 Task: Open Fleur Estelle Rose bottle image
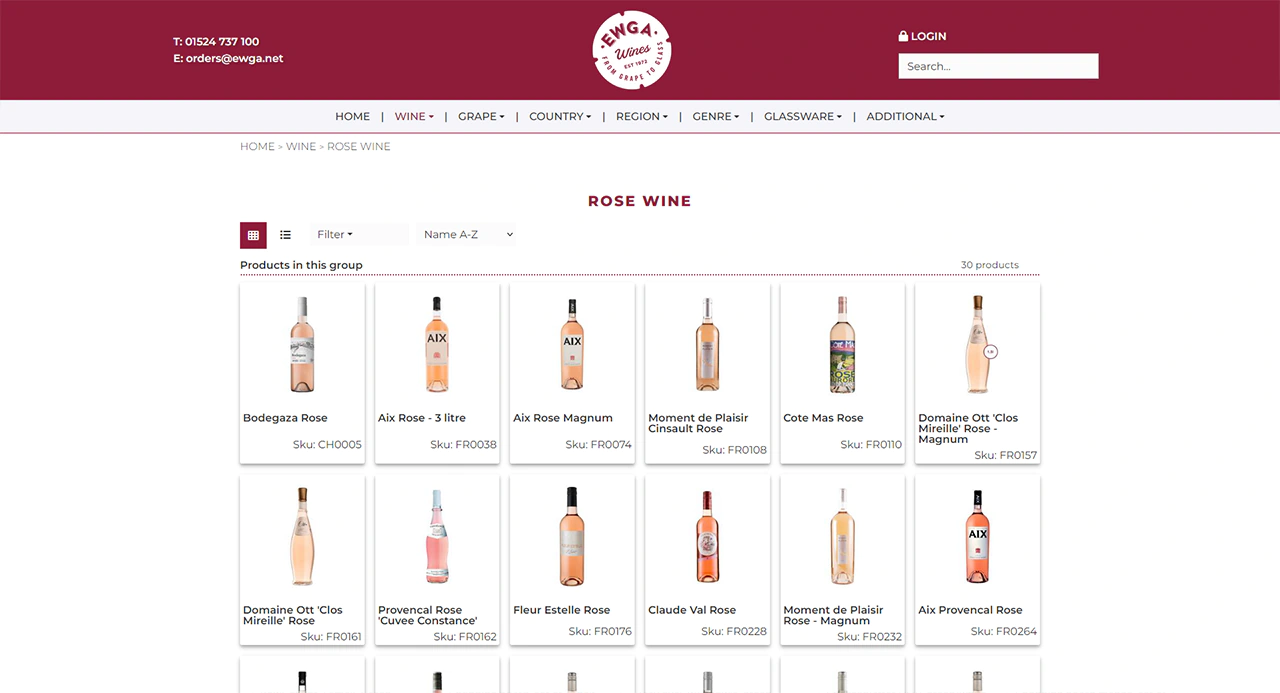572,537
